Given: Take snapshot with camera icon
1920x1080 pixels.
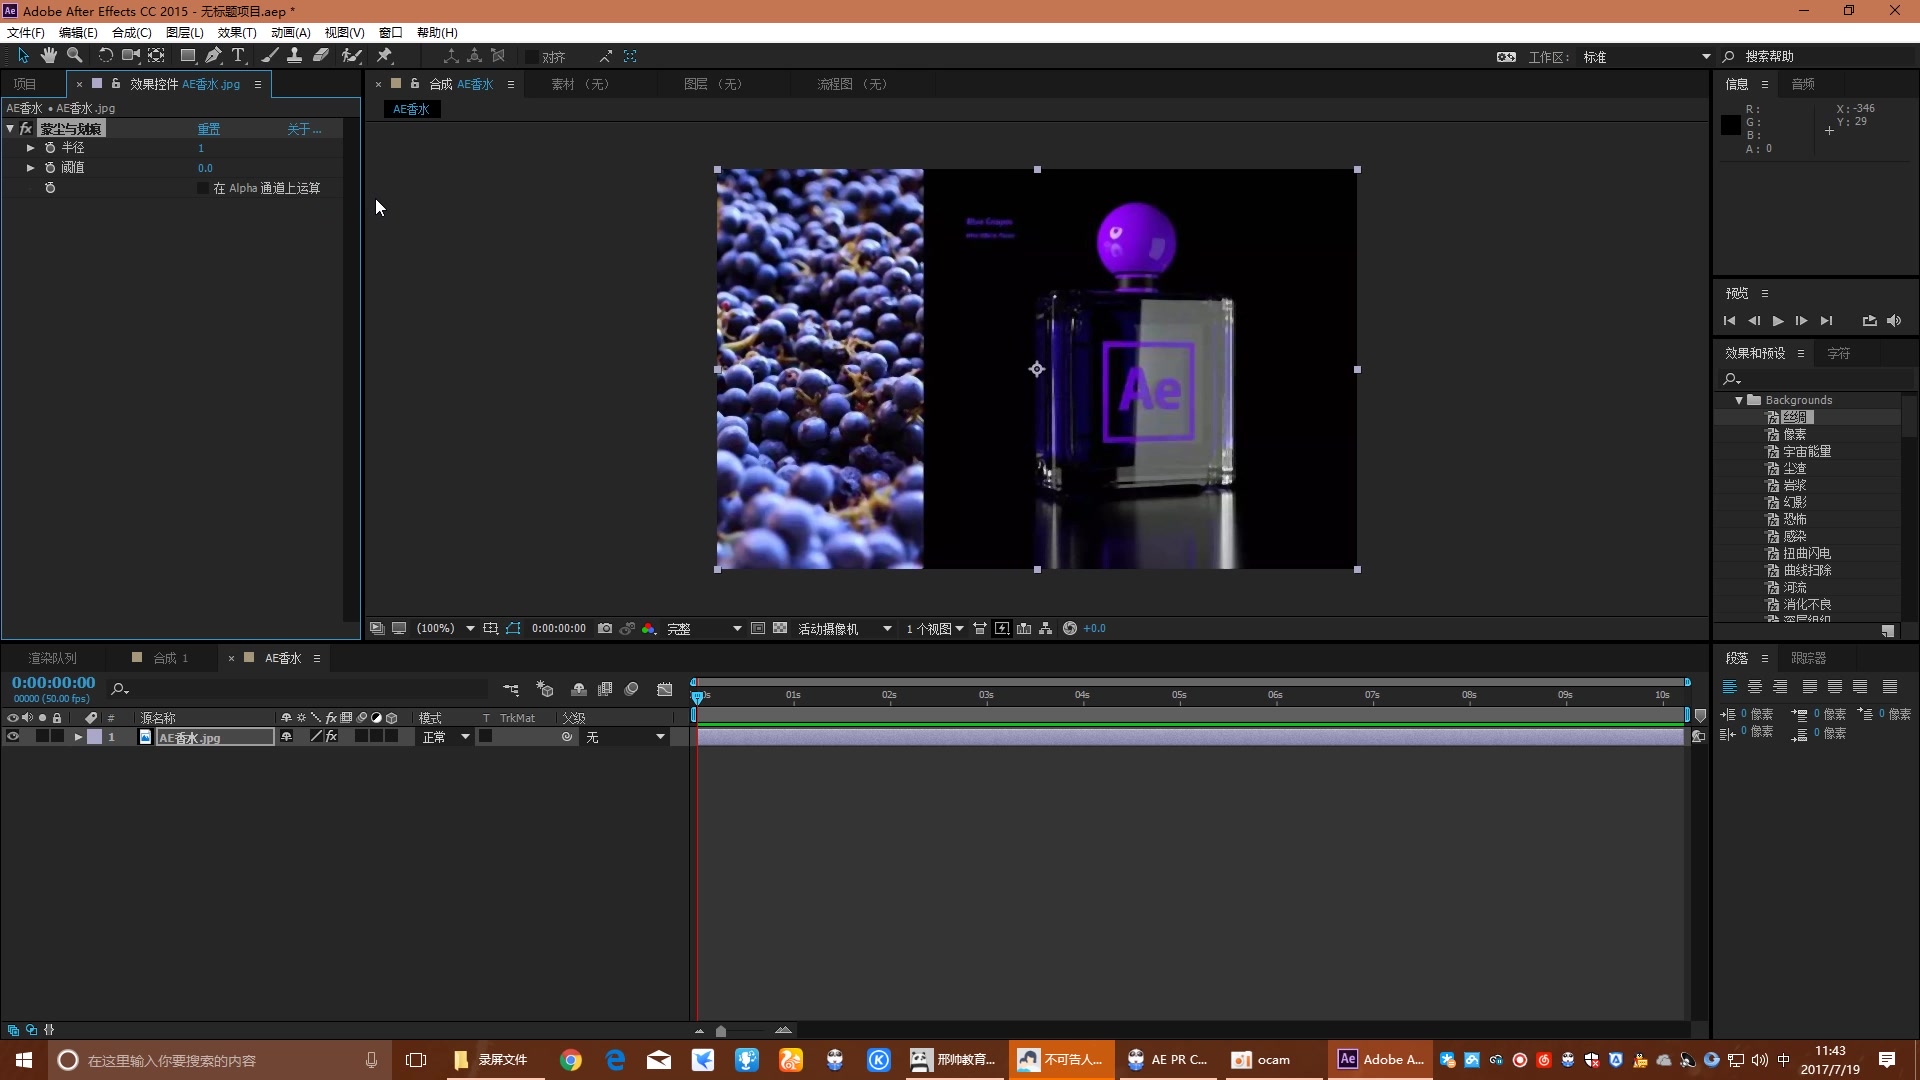Looking at the screenshot, I should (605, 629).
